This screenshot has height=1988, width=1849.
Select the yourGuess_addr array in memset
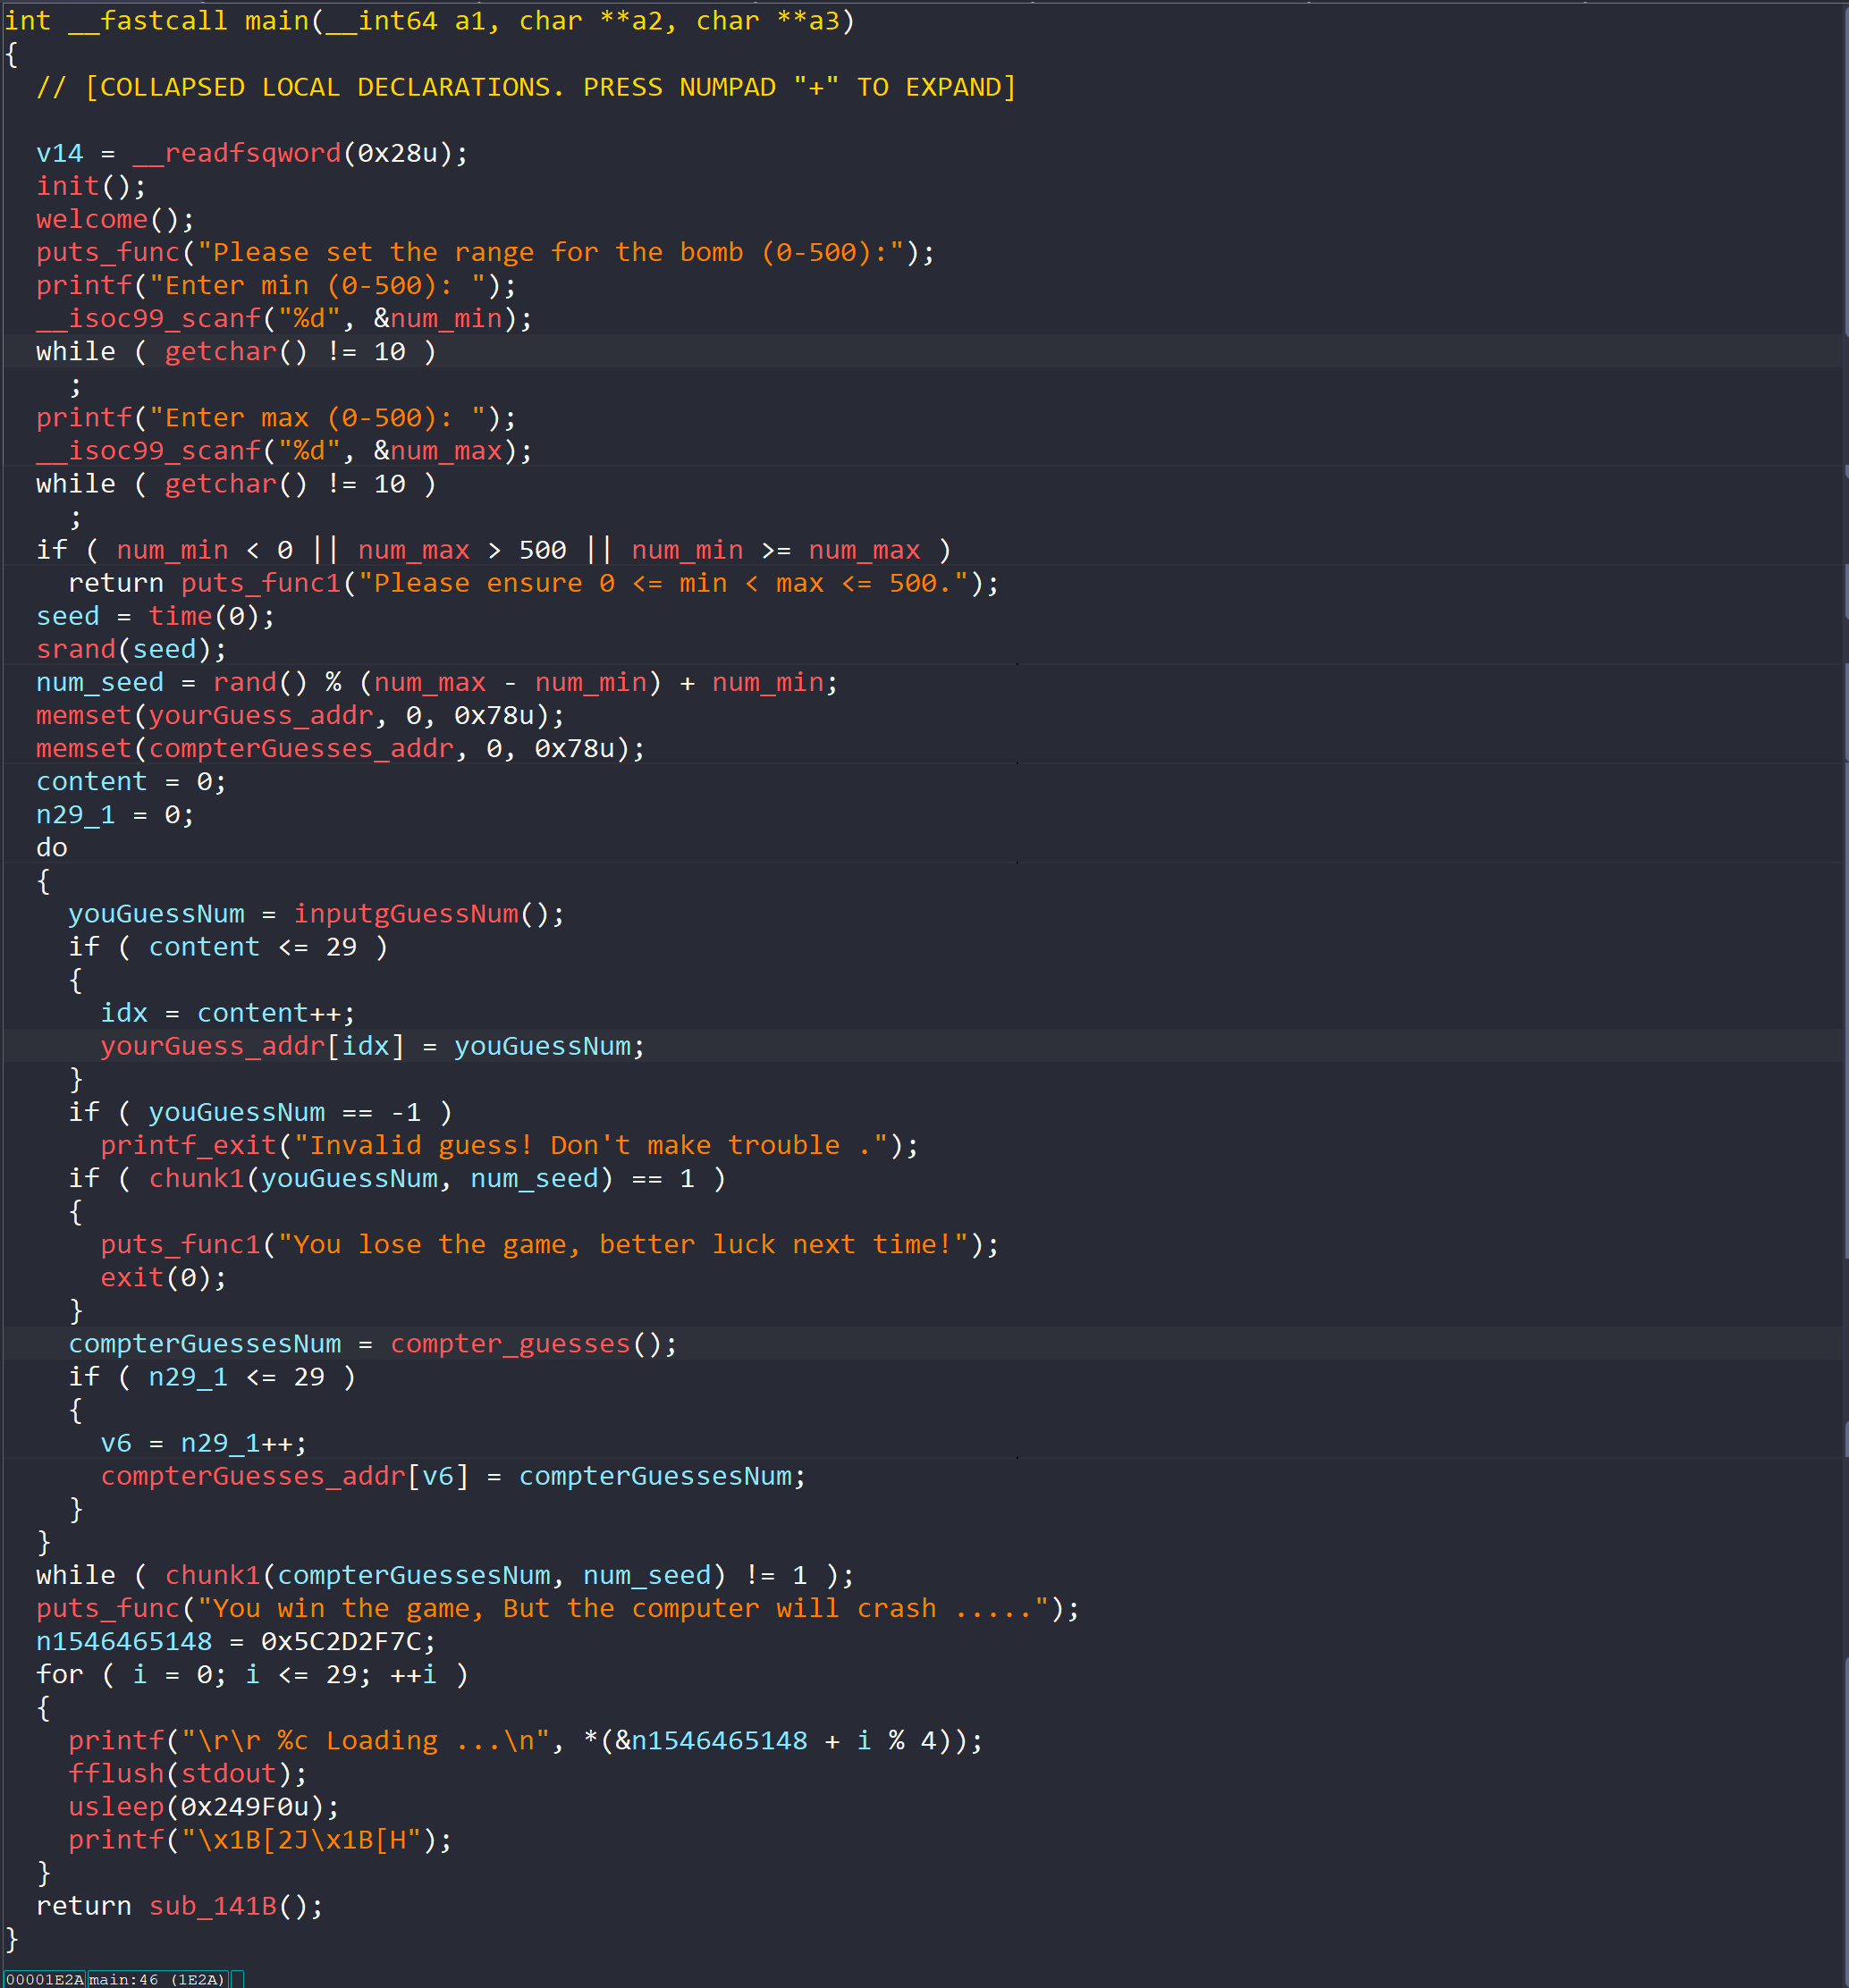[x=261, y=715]
